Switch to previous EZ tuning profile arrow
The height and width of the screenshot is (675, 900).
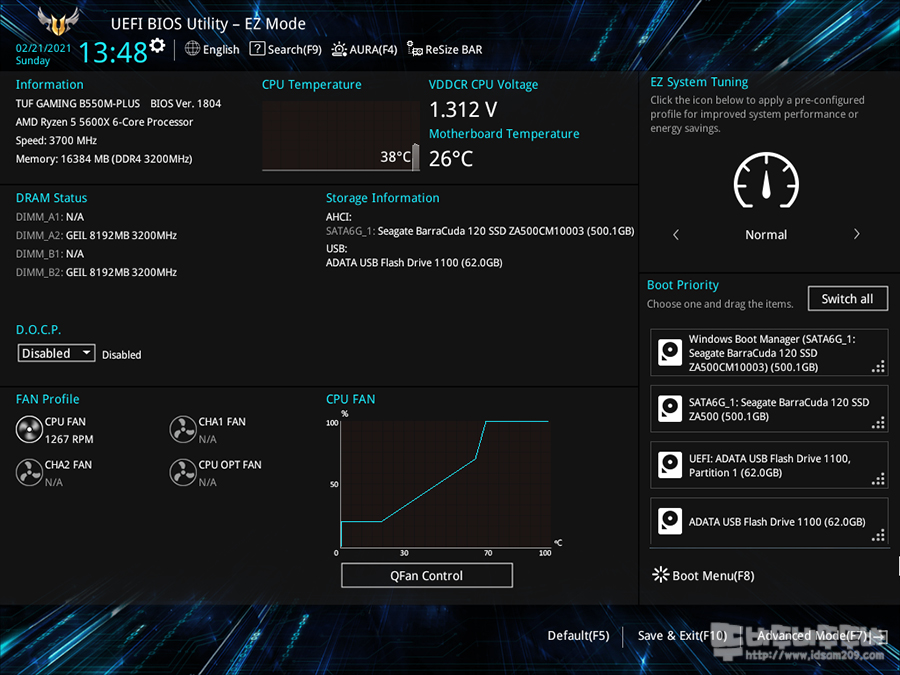pos(676,234)
